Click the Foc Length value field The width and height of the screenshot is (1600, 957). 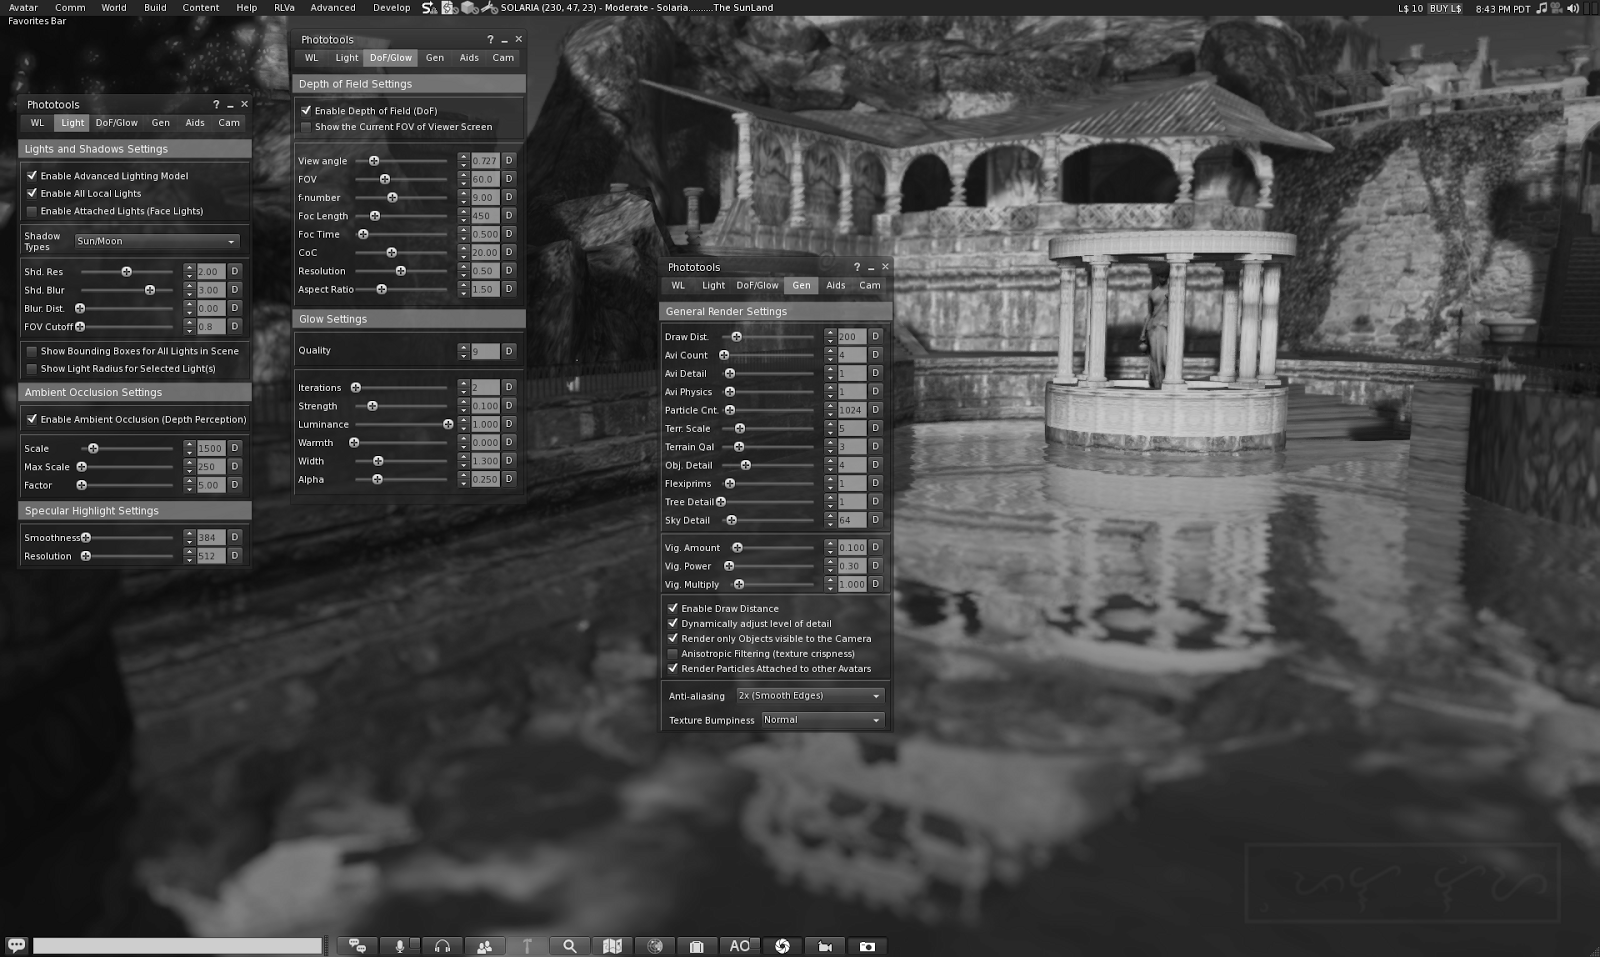click(485, 216)
